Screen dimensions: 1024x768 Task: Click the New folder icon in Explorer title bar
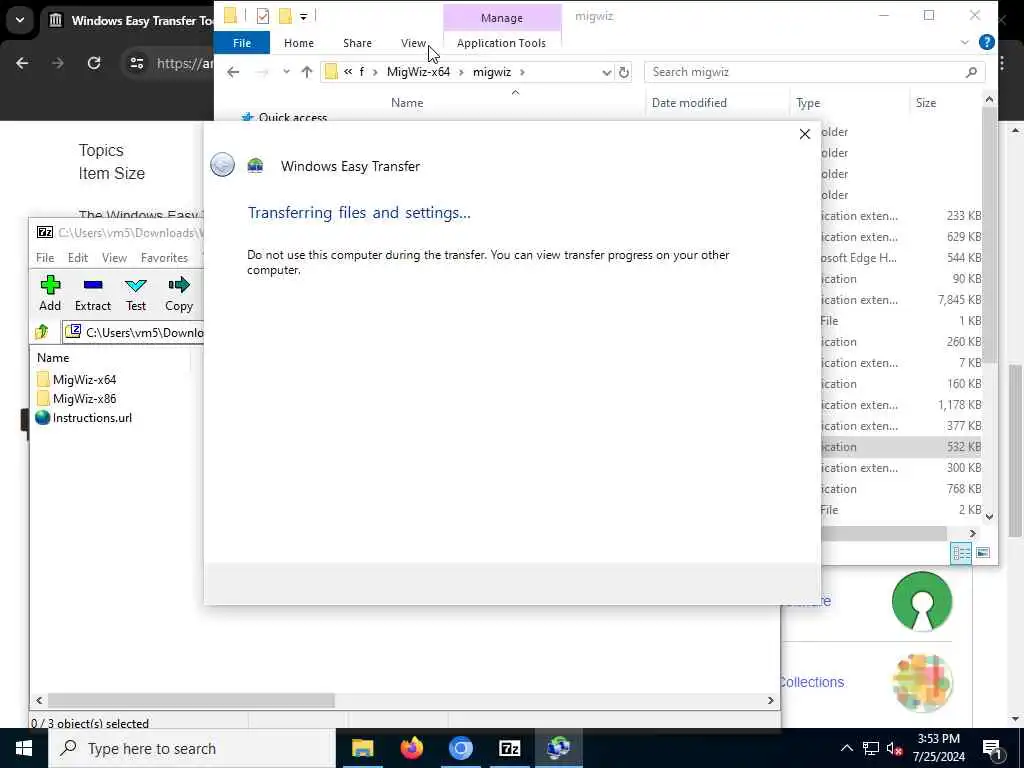[x=285, y=16]
